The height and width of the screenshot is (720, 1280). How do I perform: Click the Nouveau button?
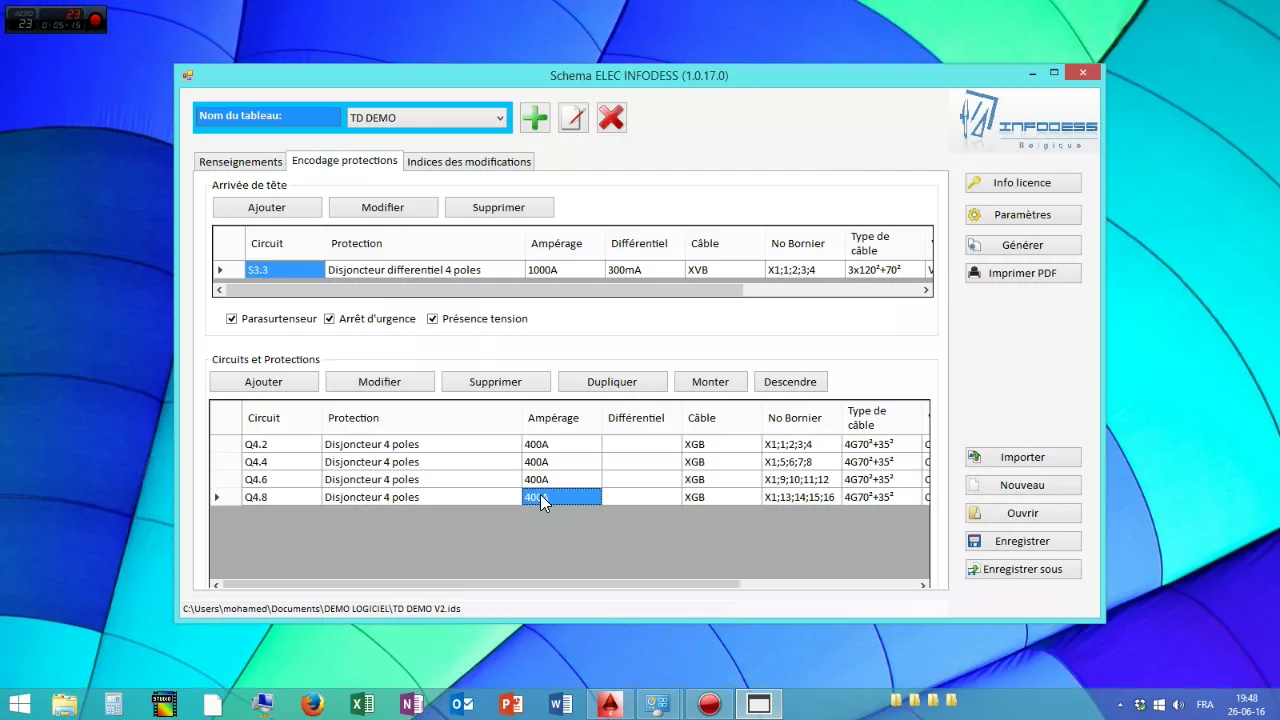1023,485
